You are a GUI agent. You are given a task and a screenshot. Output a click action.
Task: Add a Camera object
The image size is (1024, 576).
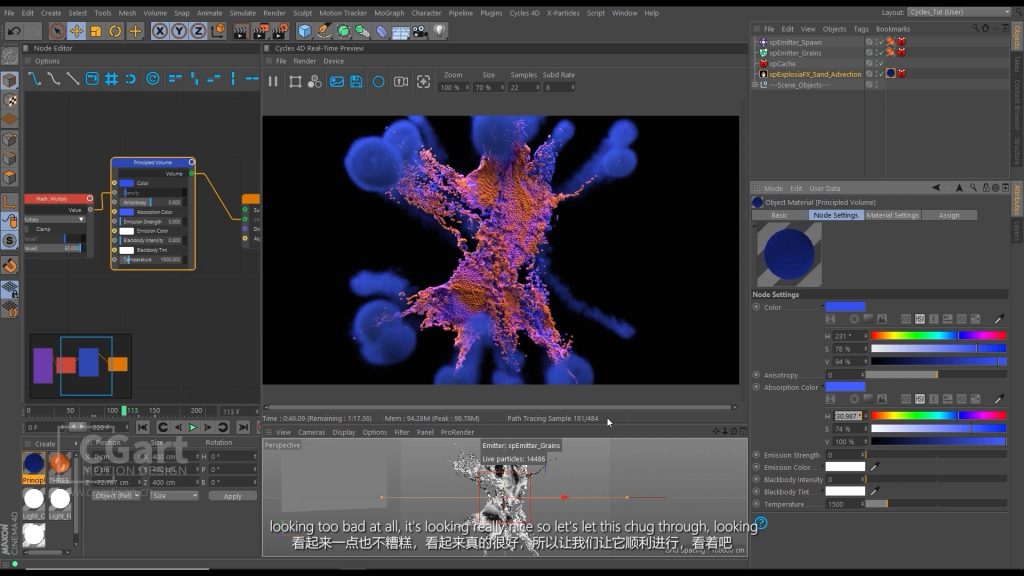point(420,31)
